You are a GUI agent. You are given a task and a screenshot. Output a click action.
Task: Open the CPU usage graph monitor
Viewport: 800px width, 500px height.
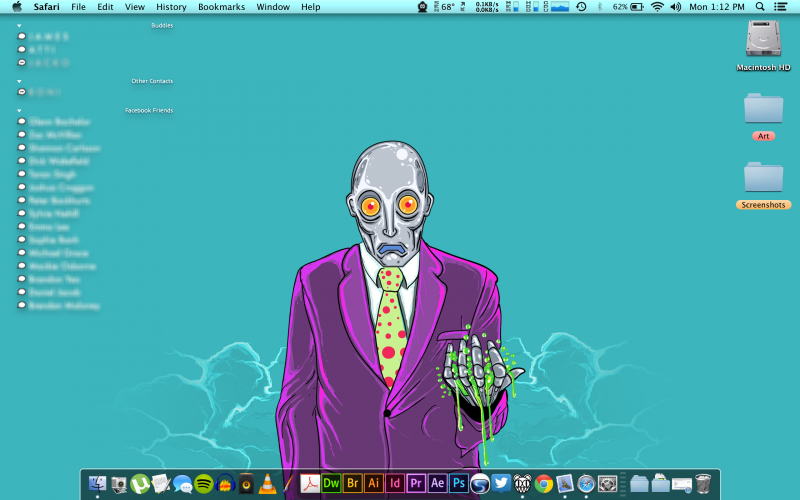click(x=556, y=7)
